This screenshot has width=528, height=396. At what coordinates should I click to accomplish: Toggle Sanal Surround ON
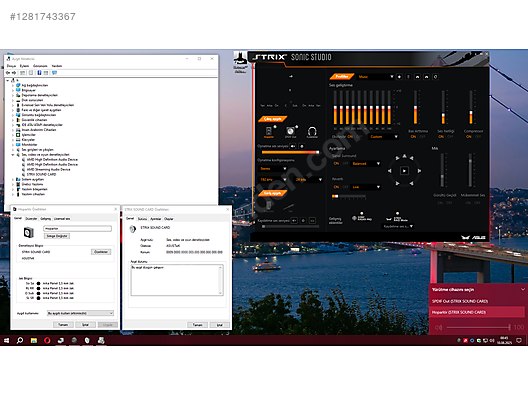tap(336, 163)
